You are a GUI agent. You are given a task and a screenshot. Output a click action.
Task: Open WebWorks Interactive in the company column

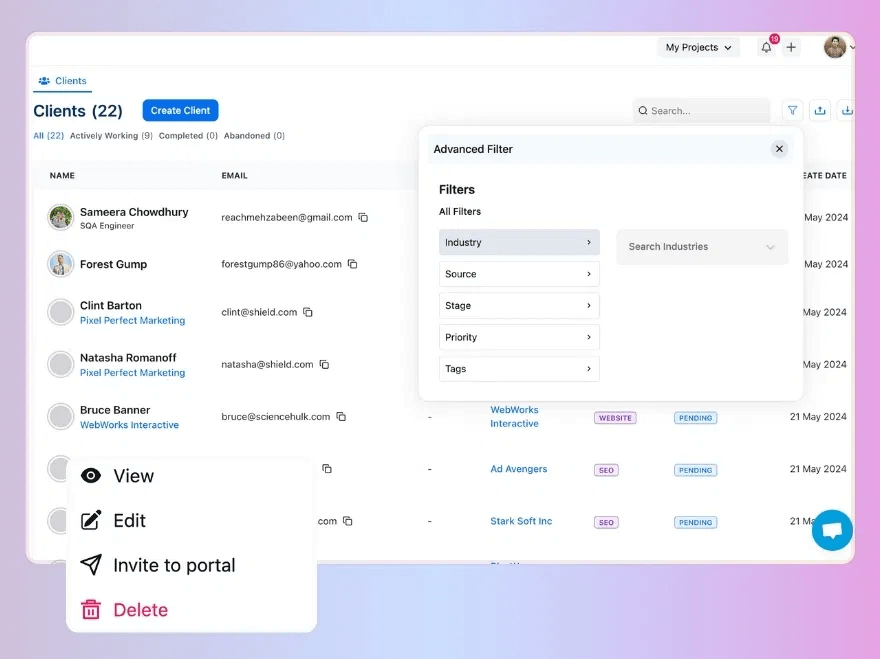[514, 417]
